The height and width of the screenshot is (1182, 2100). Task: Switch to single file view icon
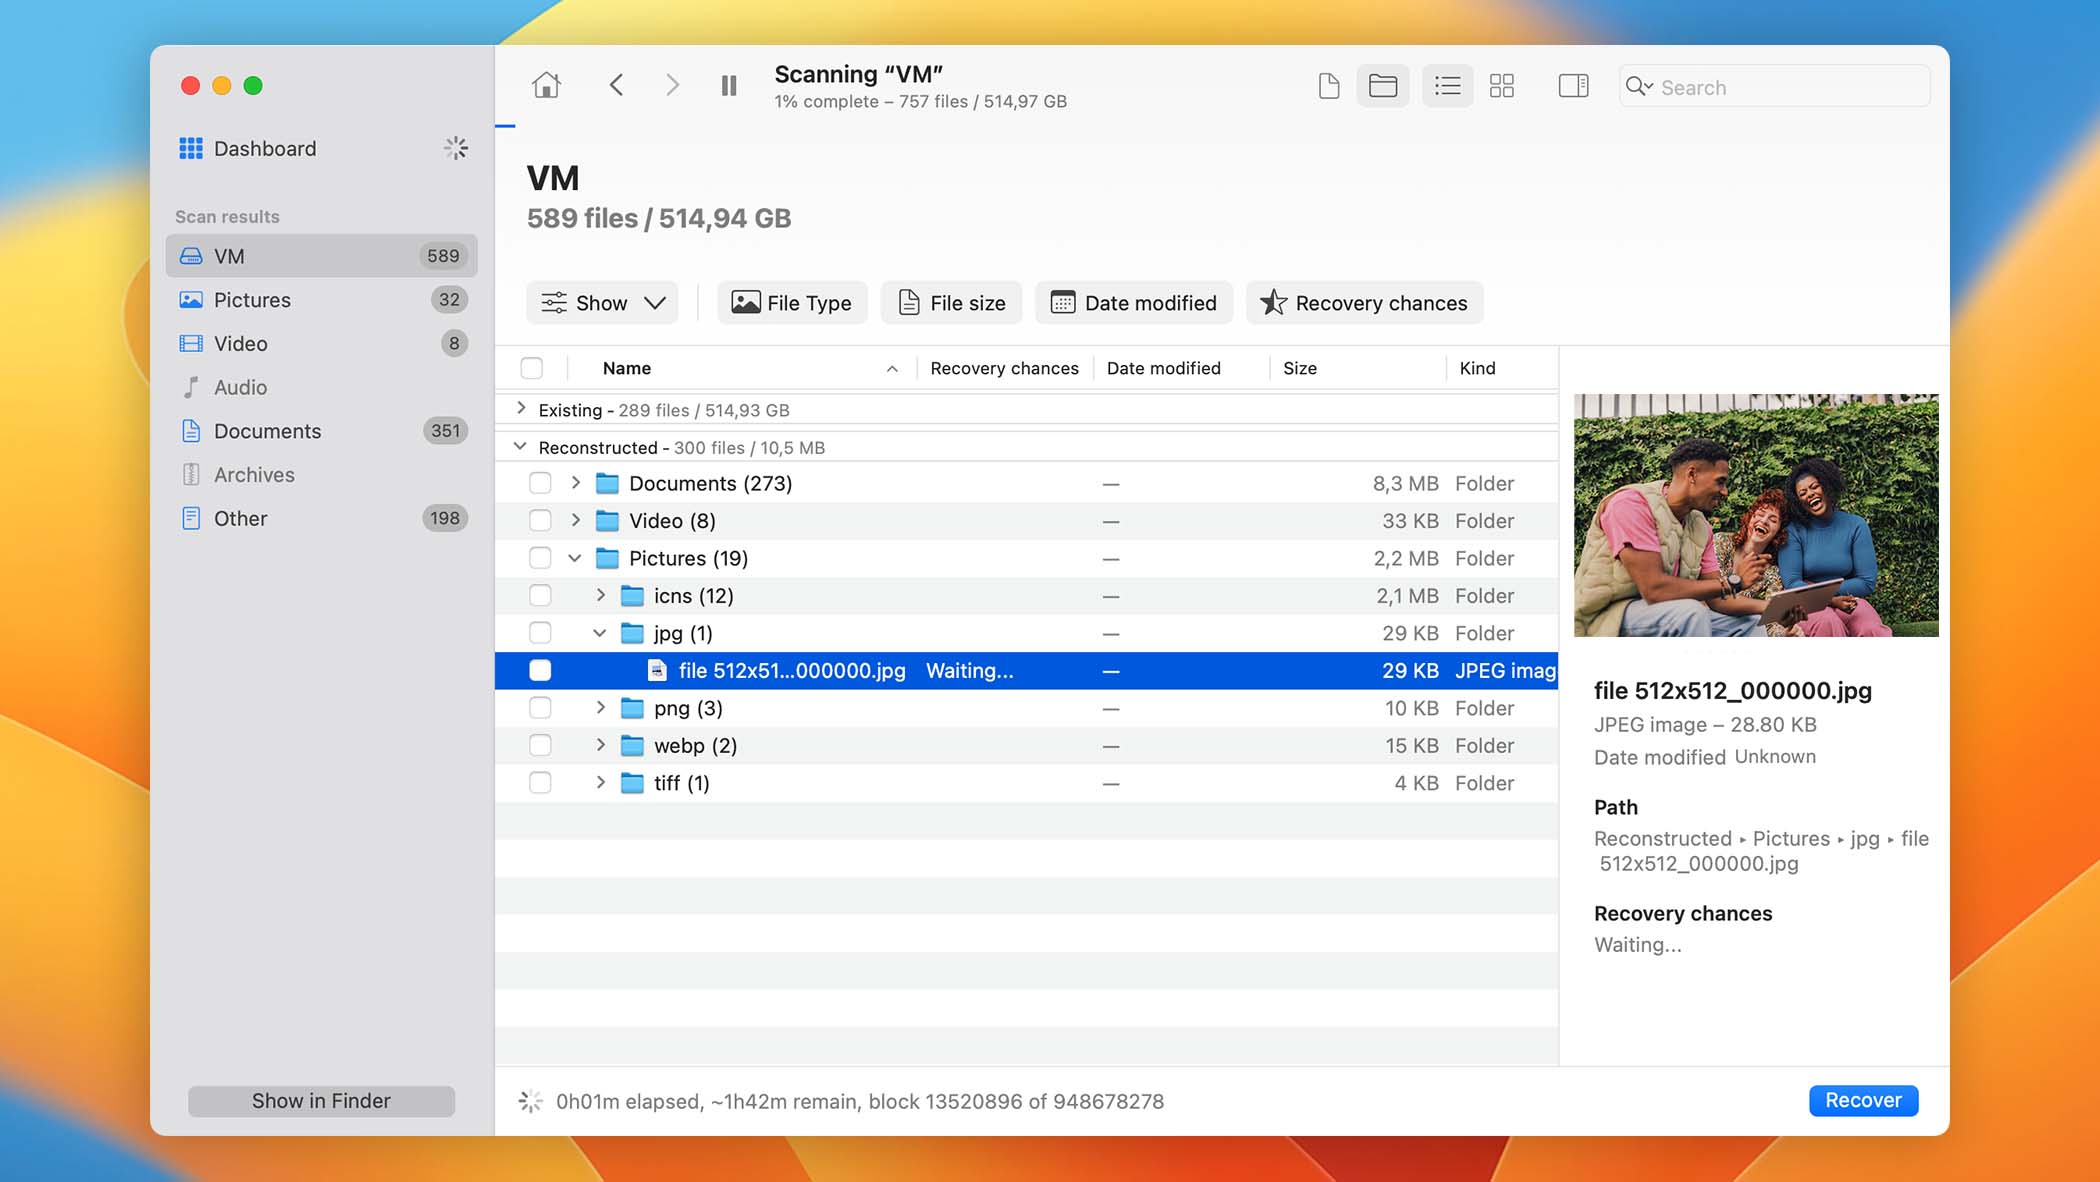coord(1329,86)
